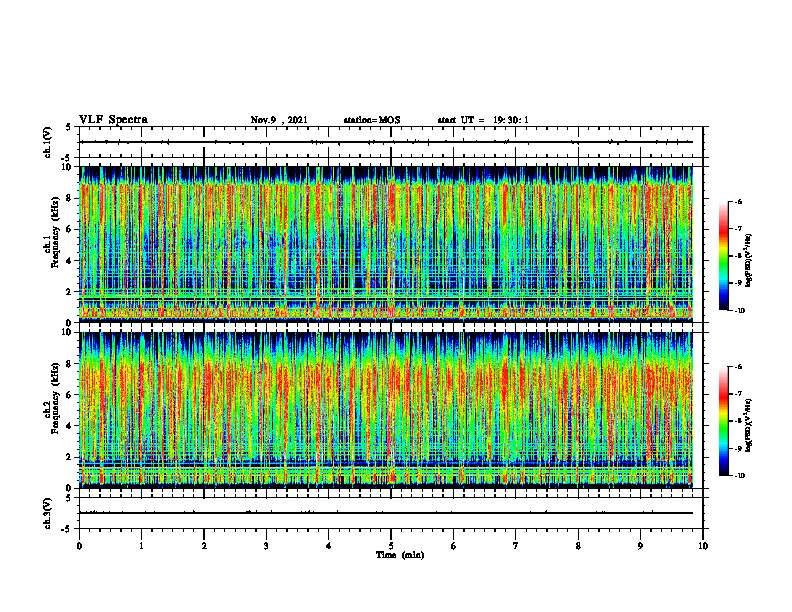This screenshot has width=792, height=612.
Task: Click the ch.1 voltage waveform trace panel
Action: pyautogui.click(x=391, y=142)
